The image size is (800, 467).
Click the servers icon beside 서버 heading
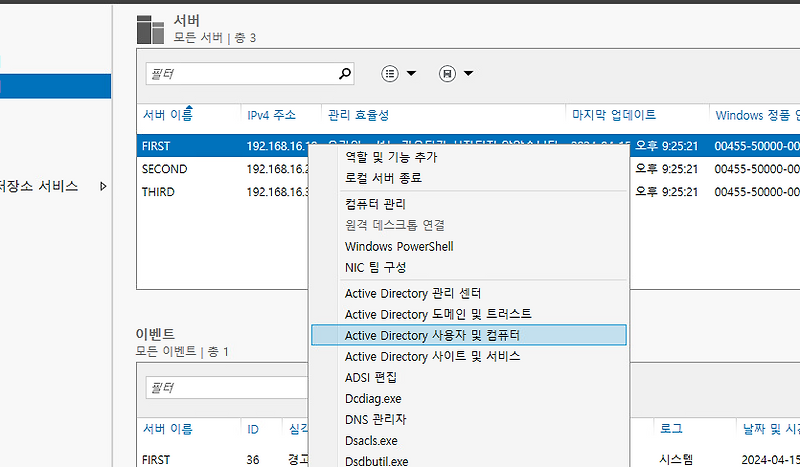point(150,30)
